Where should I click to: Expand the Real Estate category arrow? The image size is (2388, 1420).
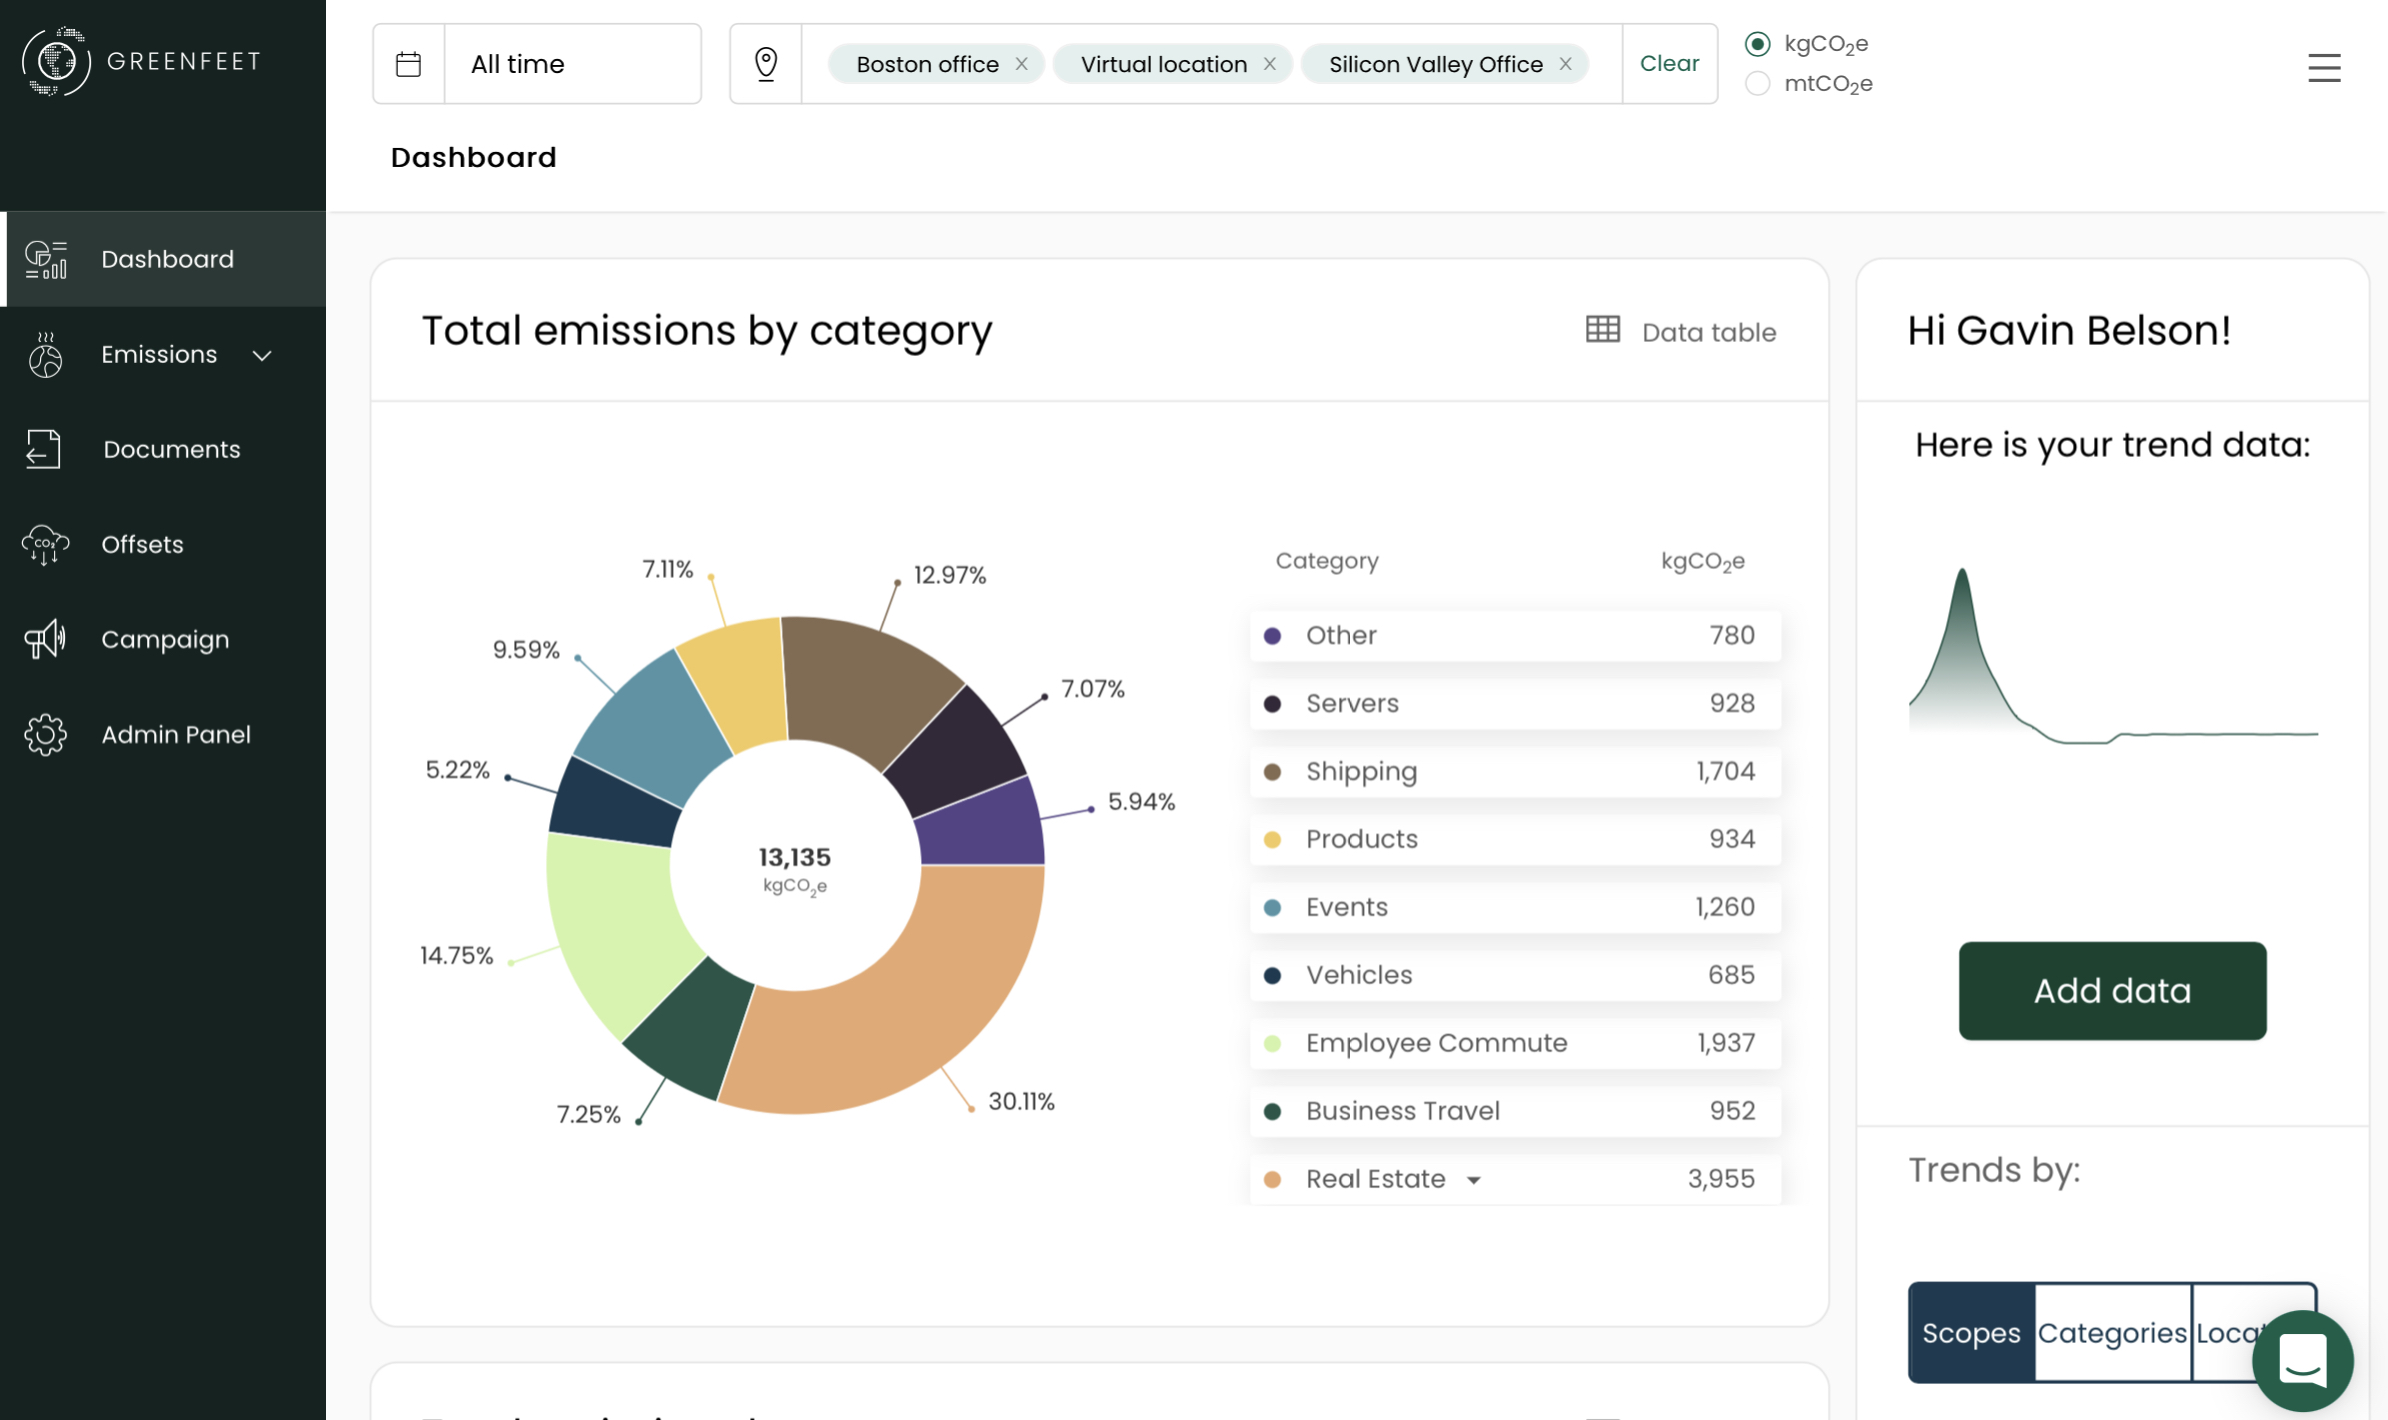[1473, 1180]
